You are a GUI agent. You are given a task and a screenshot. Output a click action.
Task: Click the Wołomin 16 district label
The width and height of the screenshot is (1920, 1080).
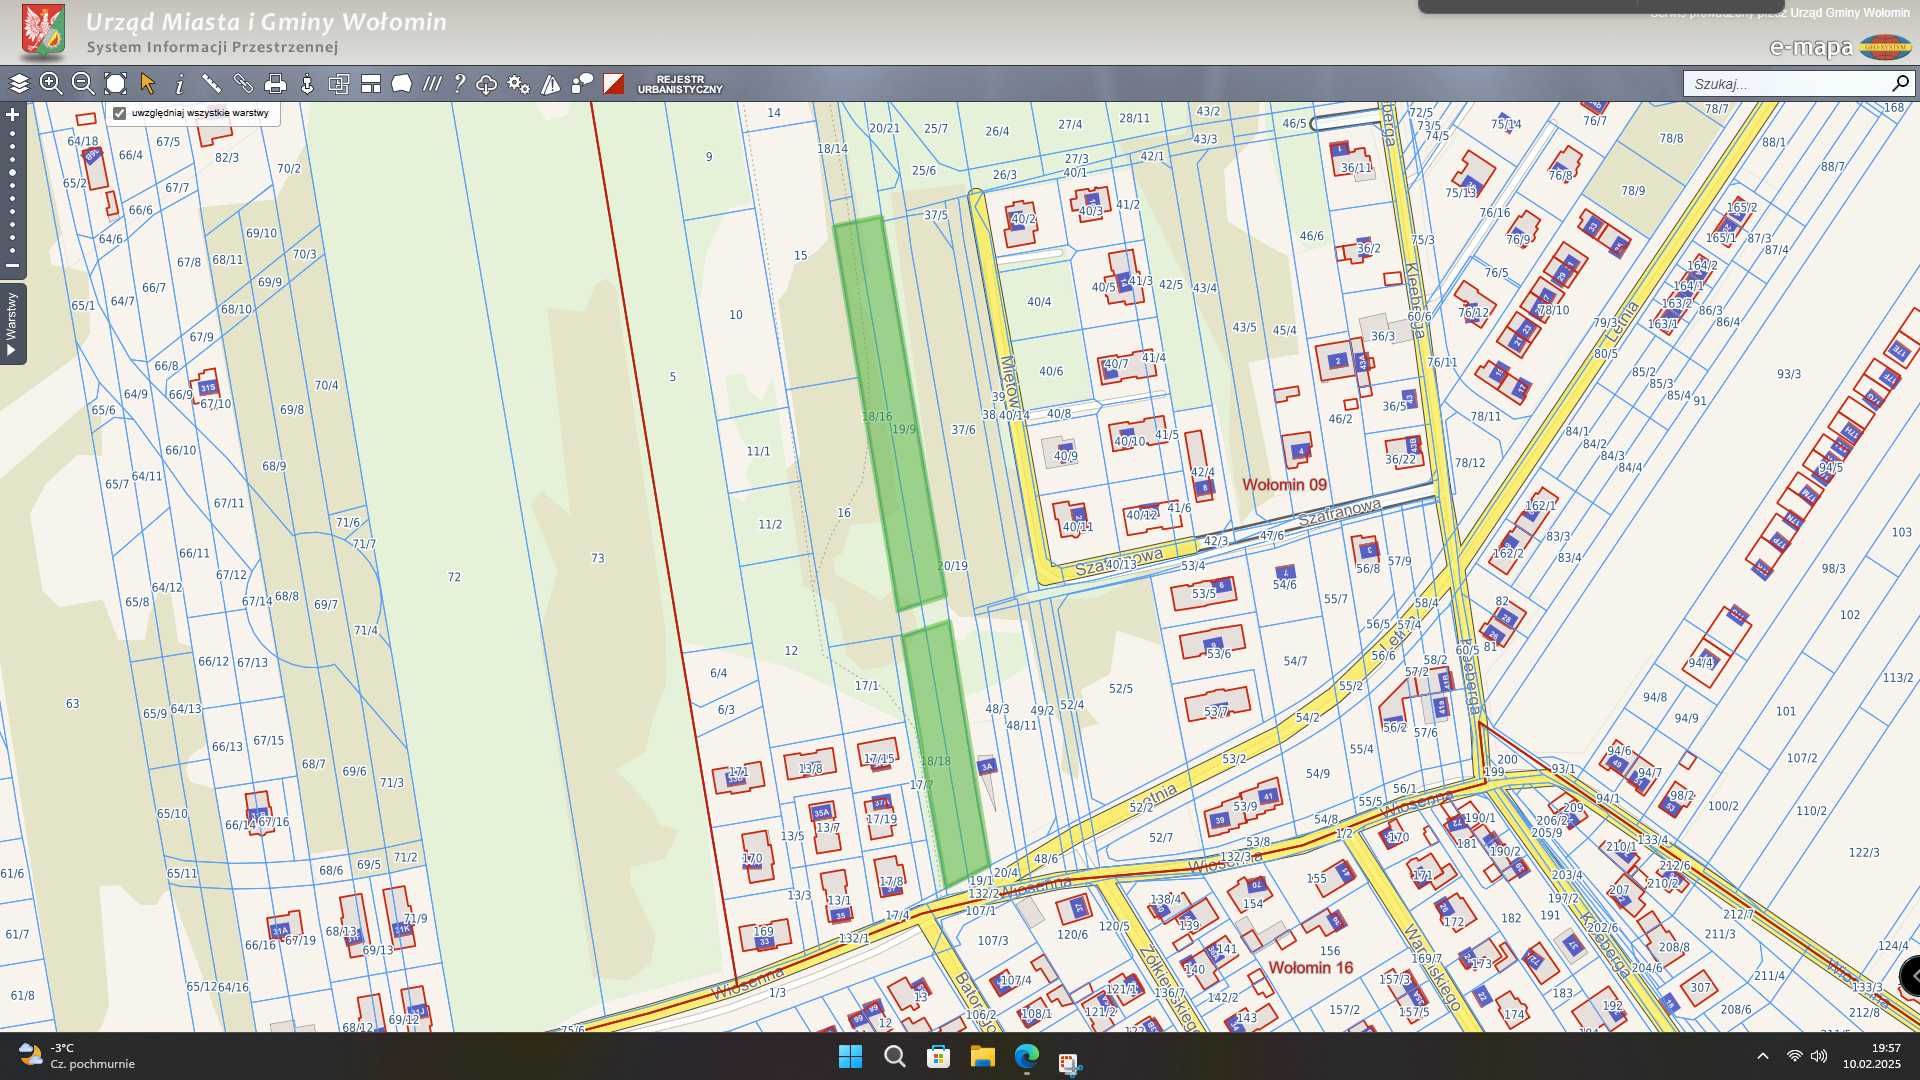[x=1310, y=967]
